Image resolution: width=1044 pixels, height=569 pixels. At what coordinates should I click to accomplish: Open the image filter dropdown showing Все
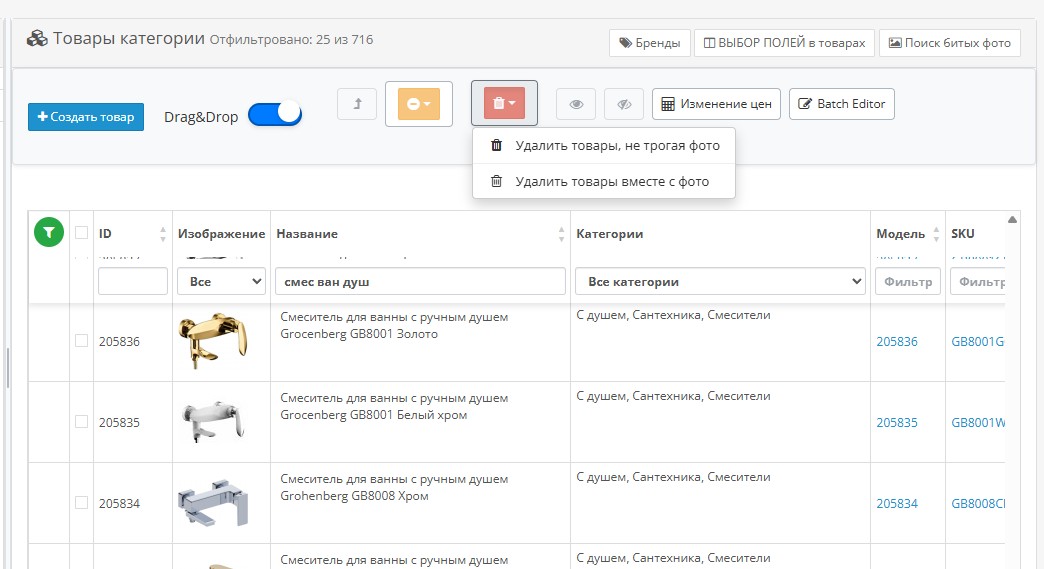(221, 282)
